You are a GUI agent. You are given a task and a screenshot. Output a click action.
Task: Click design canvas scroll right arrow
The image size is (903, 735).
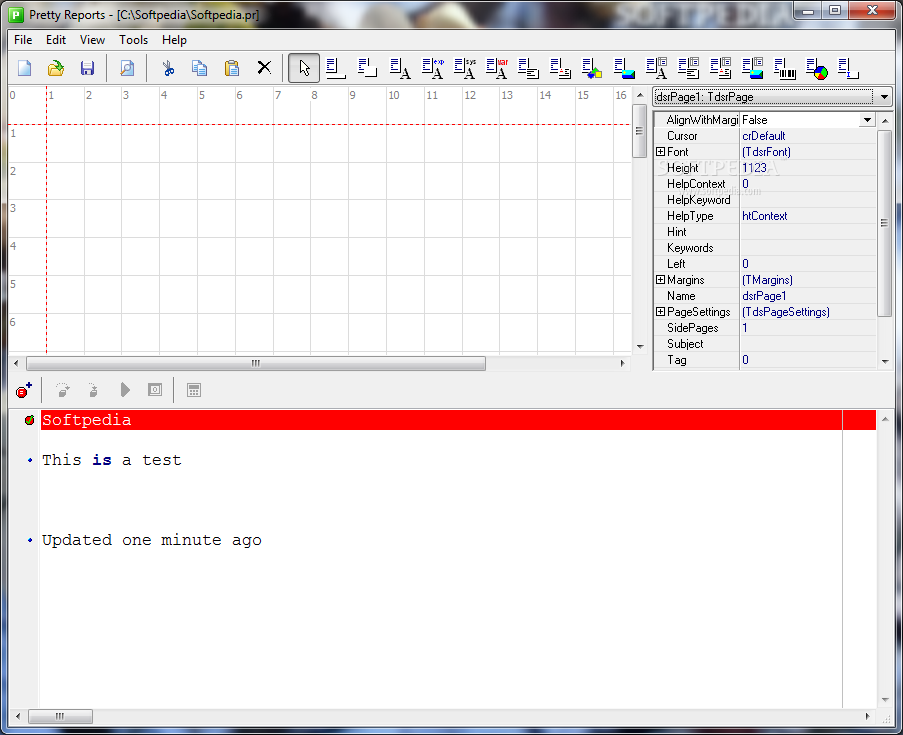point(622,363)
